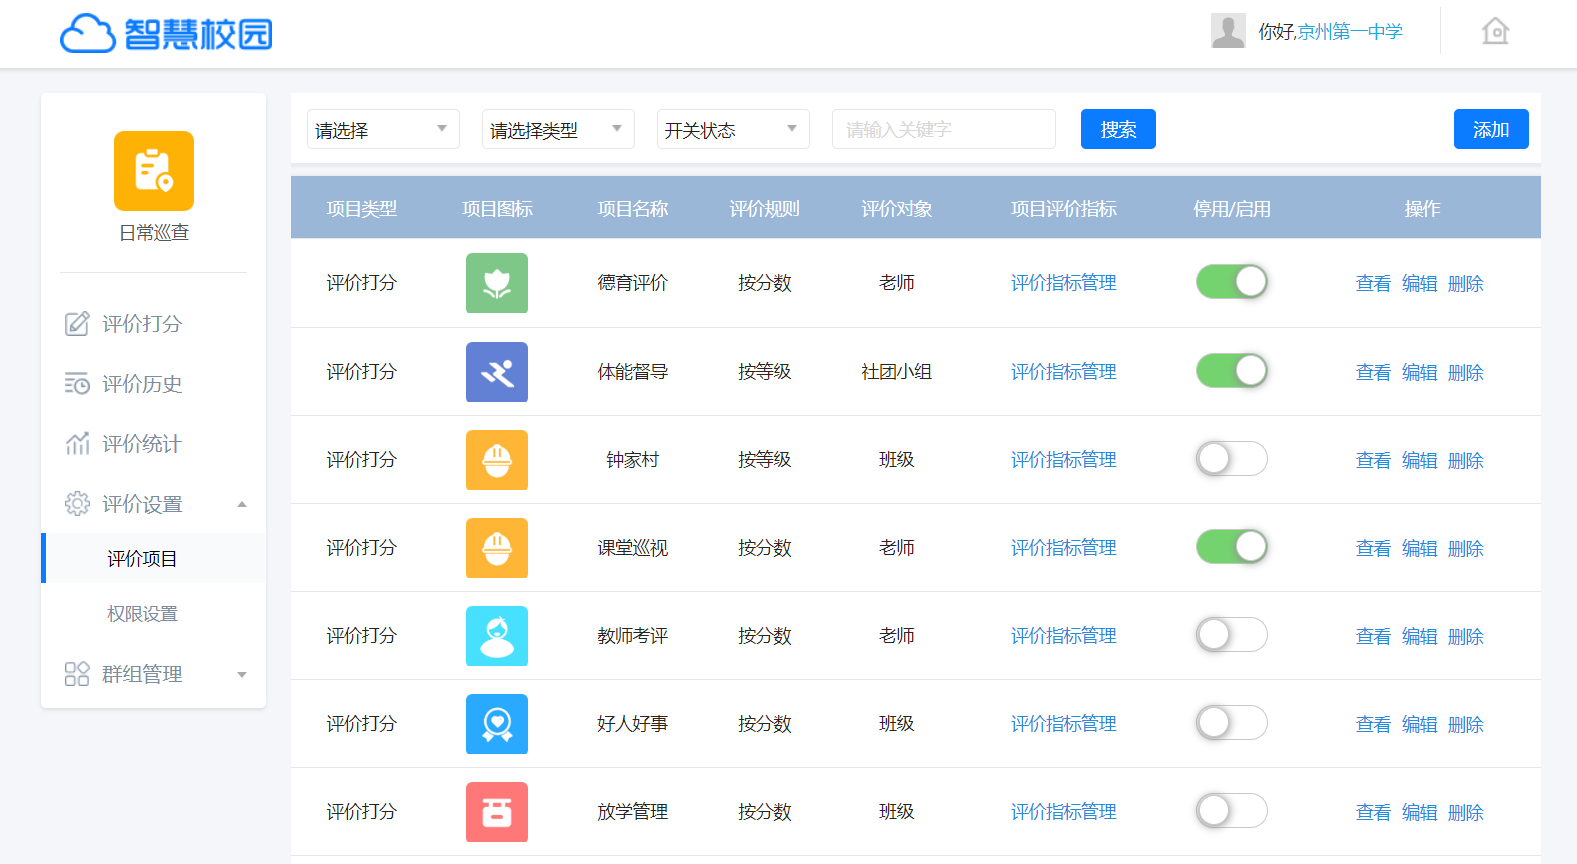The height and width of the screenshot is (864, 1577).
Task: Click the 京州第一中学 school name
Action: [1350, 32]
